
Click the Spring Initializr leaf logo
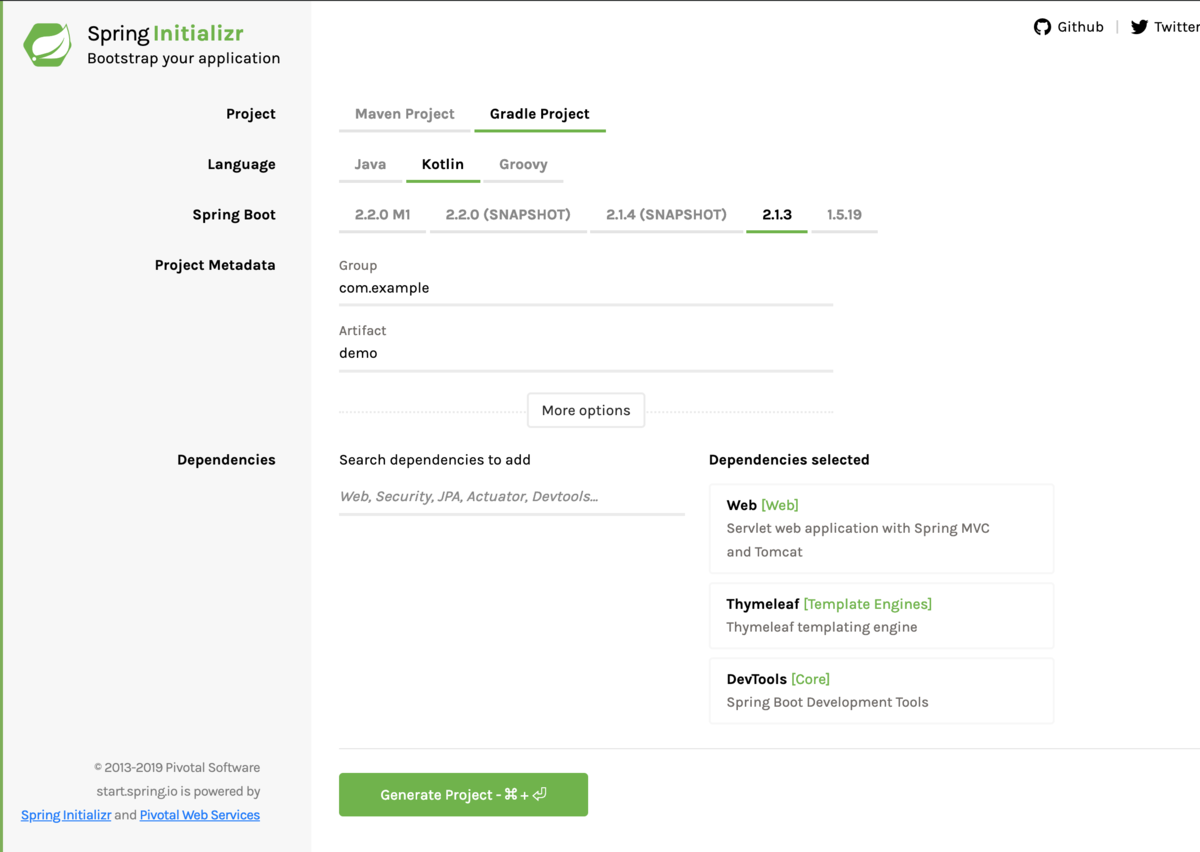pyautogui.click(x=48, y=45)
